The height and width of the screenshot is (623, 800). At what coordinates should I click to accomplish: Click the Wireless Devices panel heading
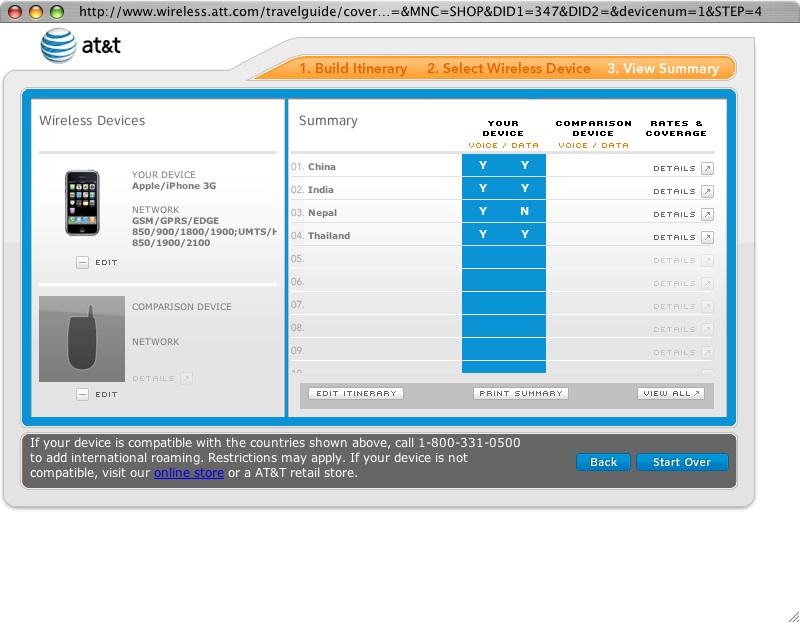tap(92, 120)
